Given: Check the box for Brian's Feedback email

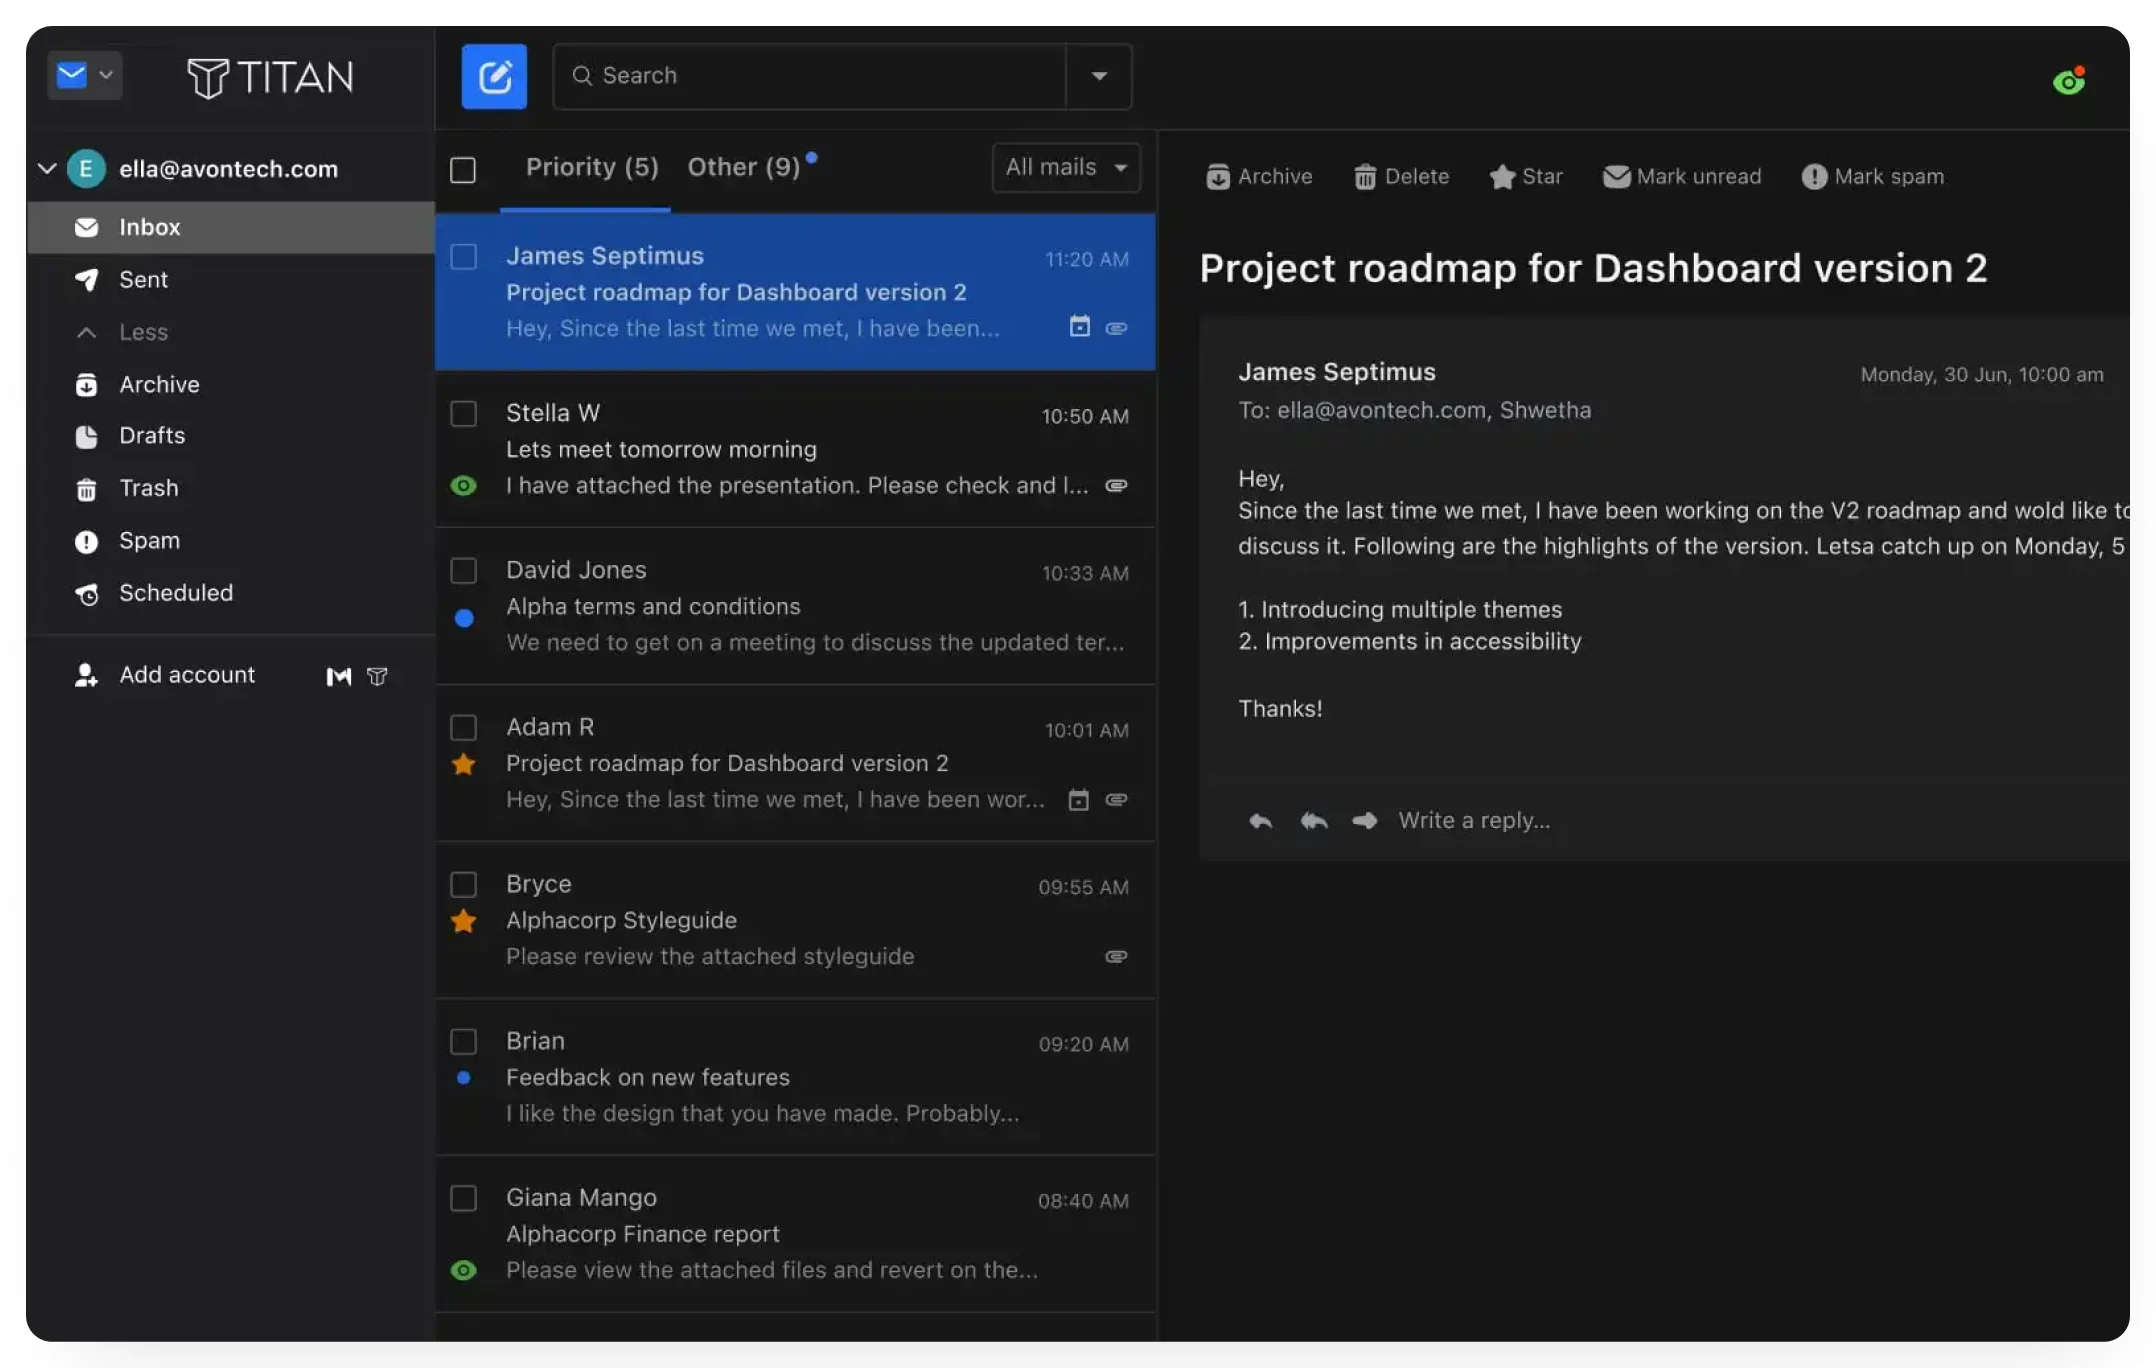Looking at the screenshot, I should point(463,1042).
